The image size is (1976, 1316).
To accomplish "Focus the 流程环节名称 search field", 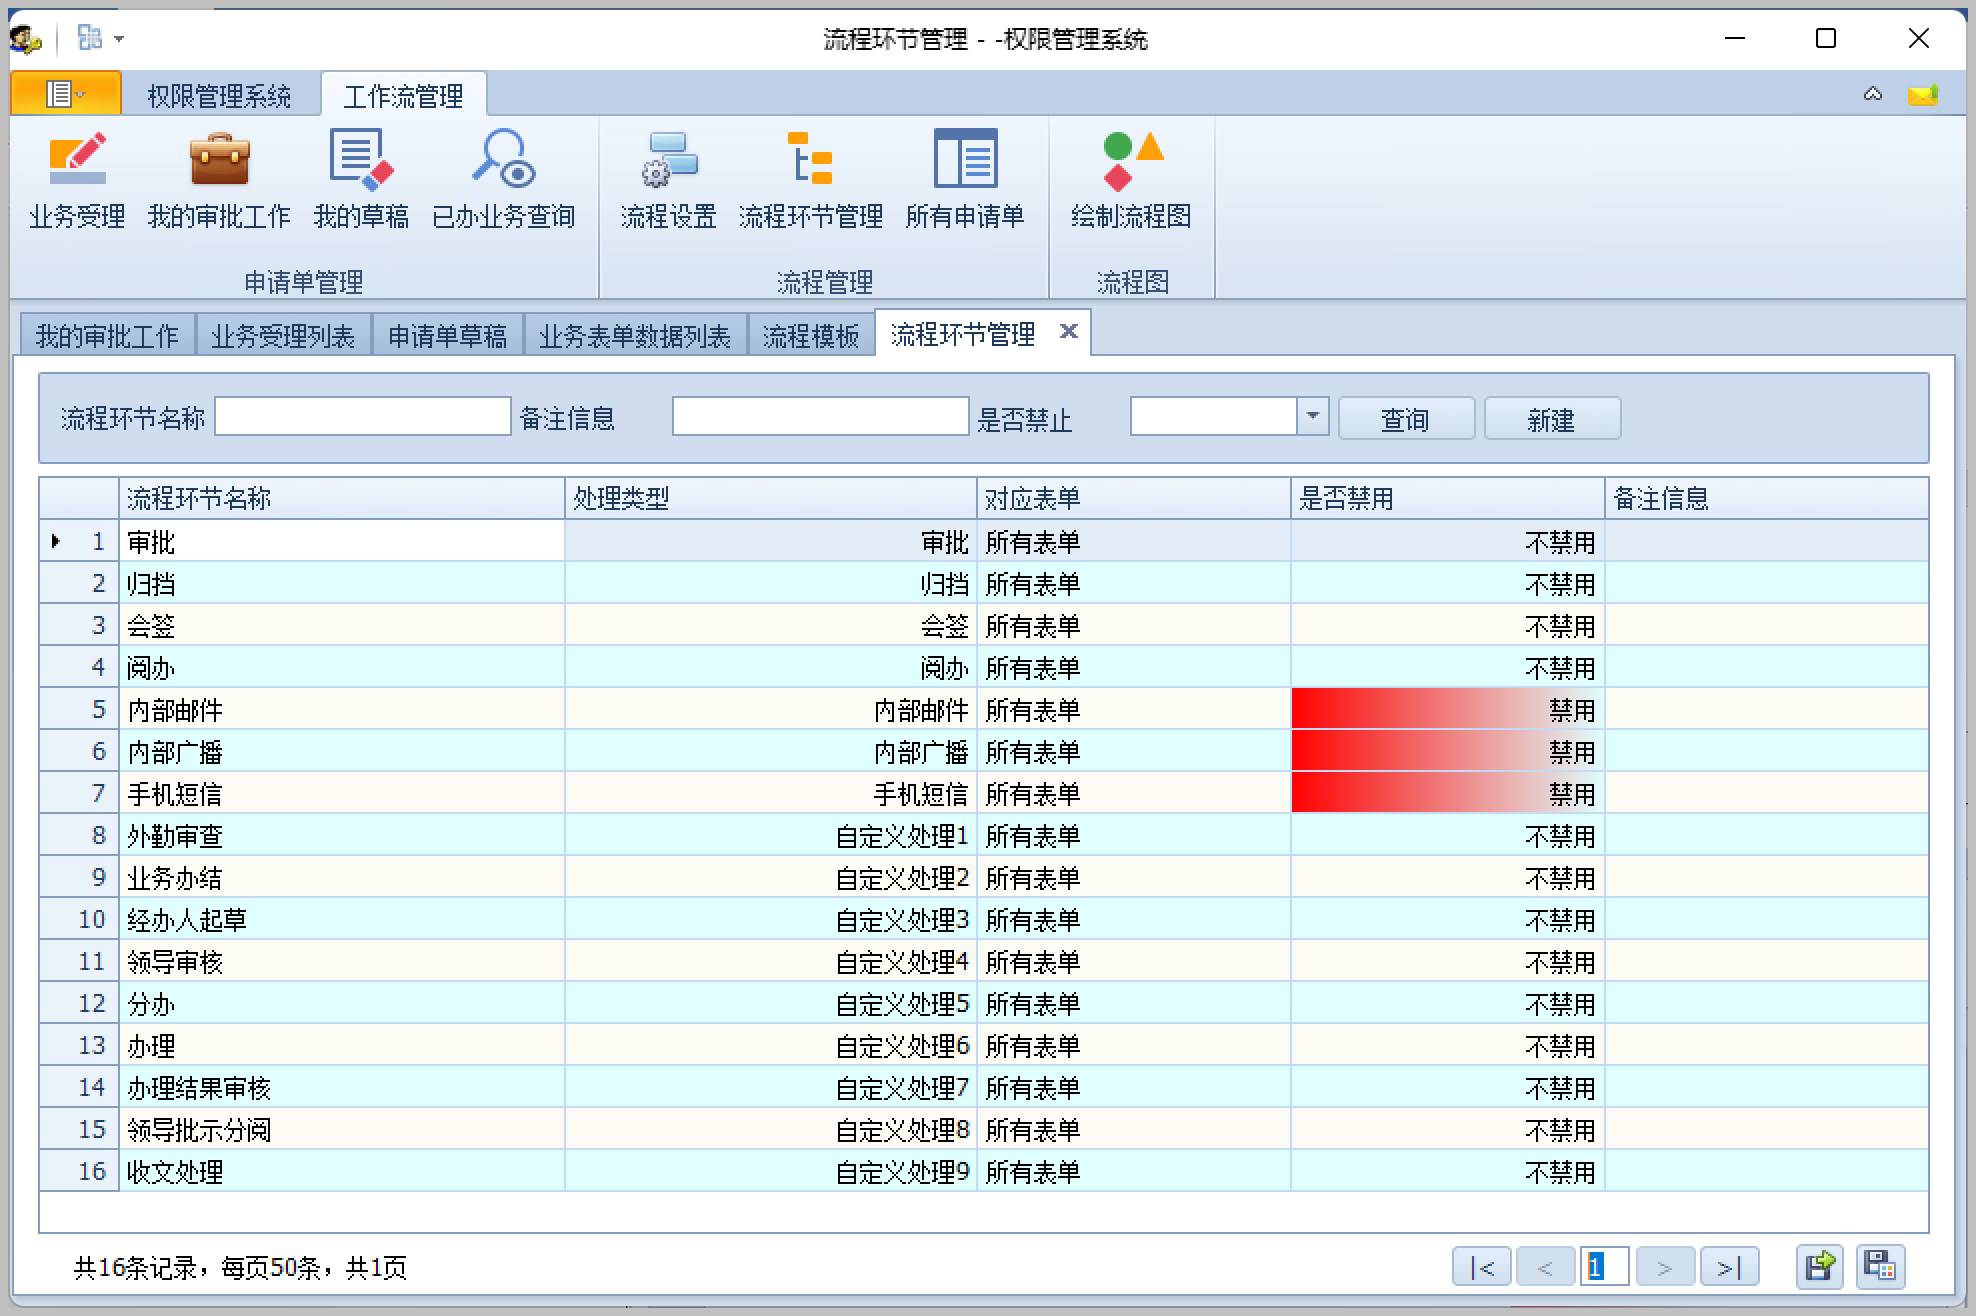I will tap(362, 417).
